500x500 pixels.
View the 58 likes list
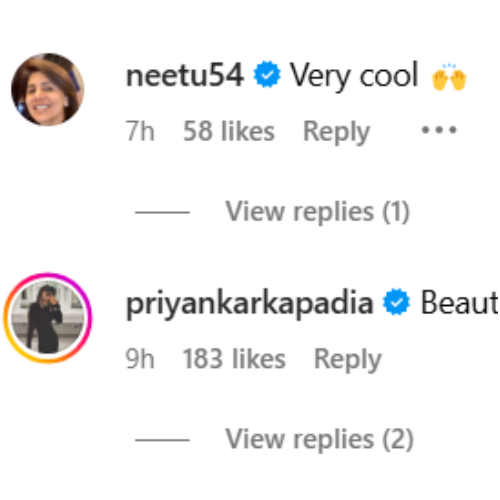[229, 131]
